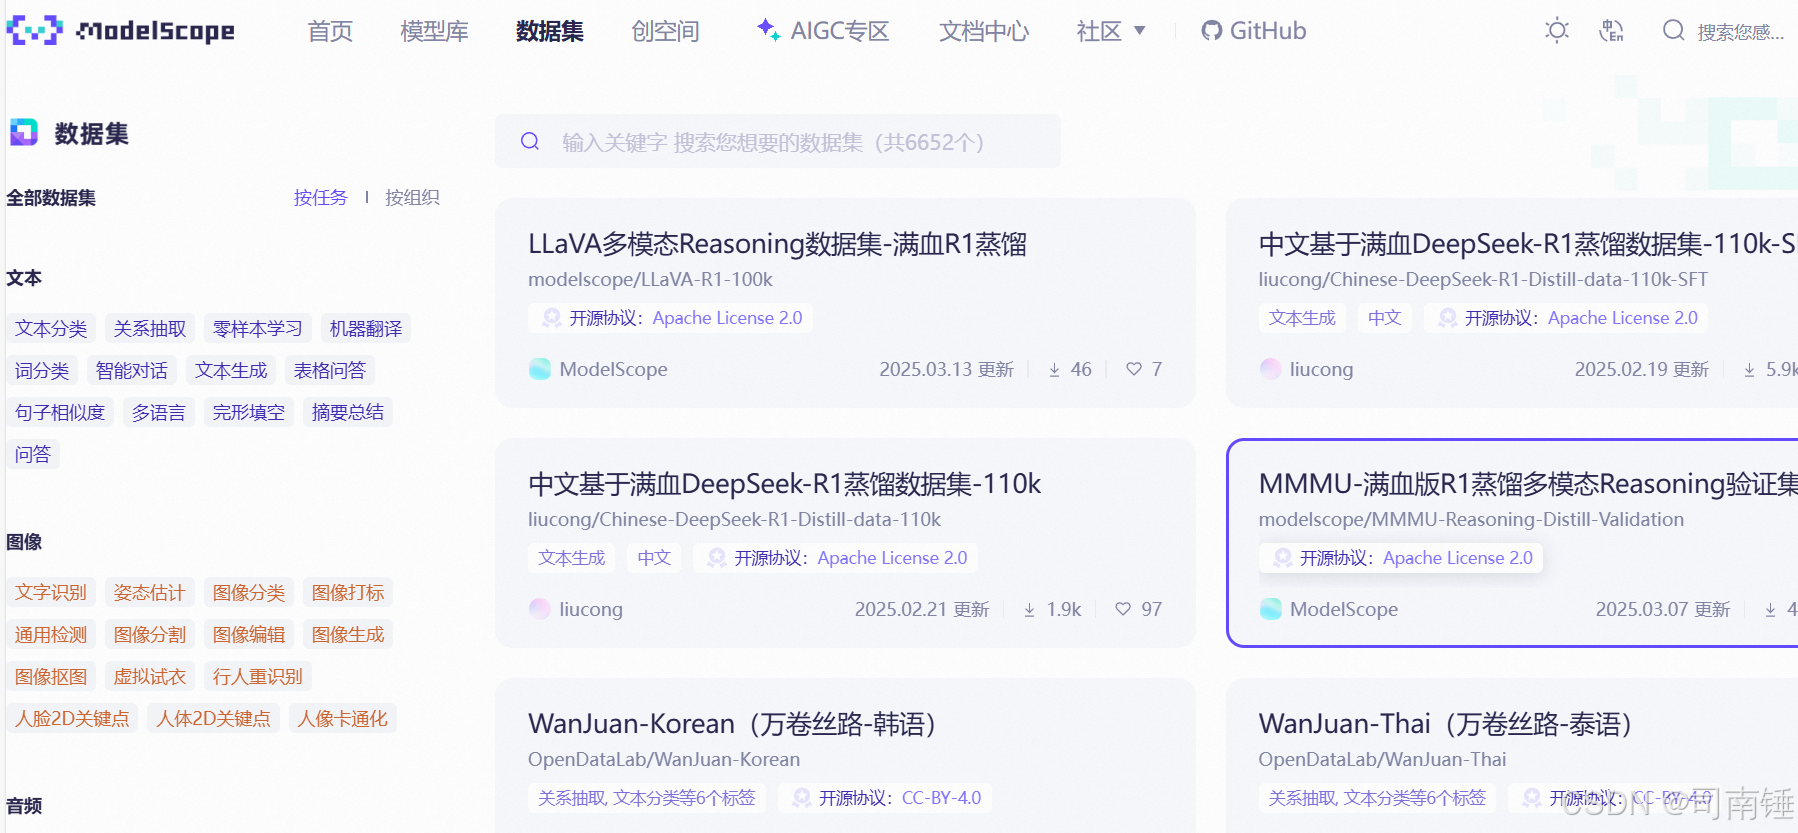The image size is (1798, 833).
Task: Filter by 文字识别 image tag
Action: pyautogui.click(x=51, y=593)
